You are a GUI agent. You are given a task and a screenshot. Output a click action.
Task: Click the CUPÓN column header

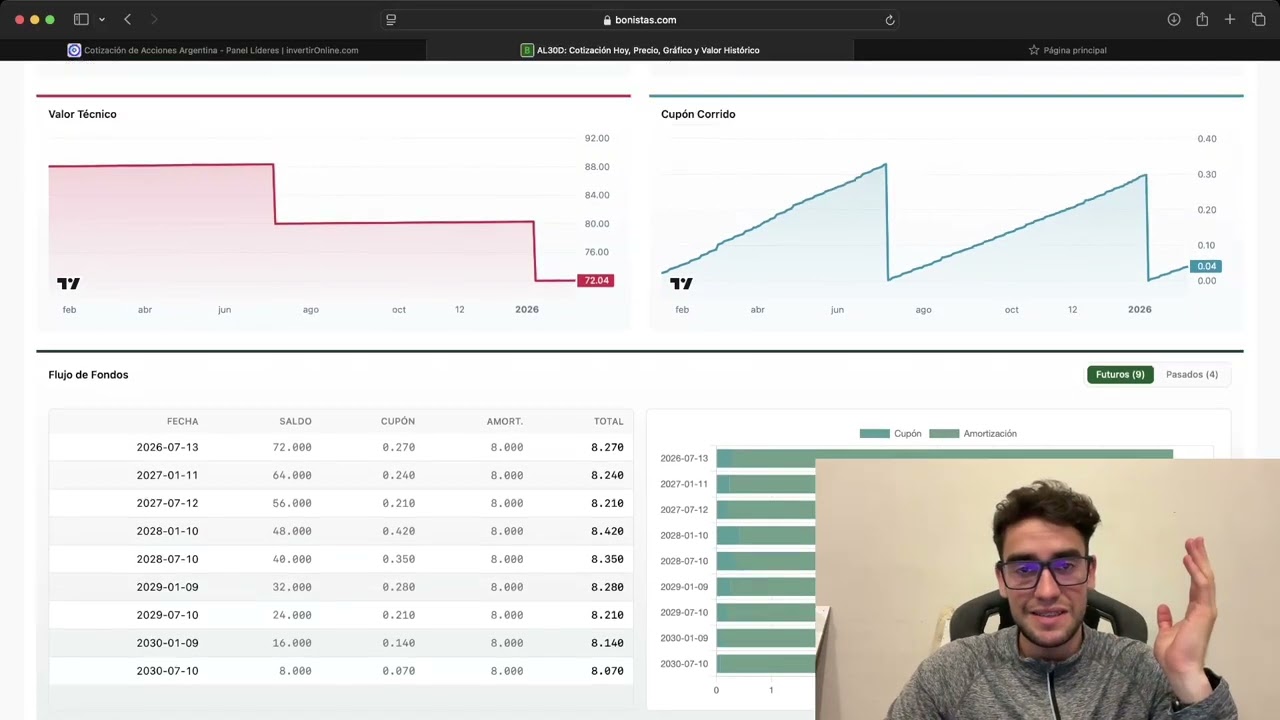[x=398, y=422]
